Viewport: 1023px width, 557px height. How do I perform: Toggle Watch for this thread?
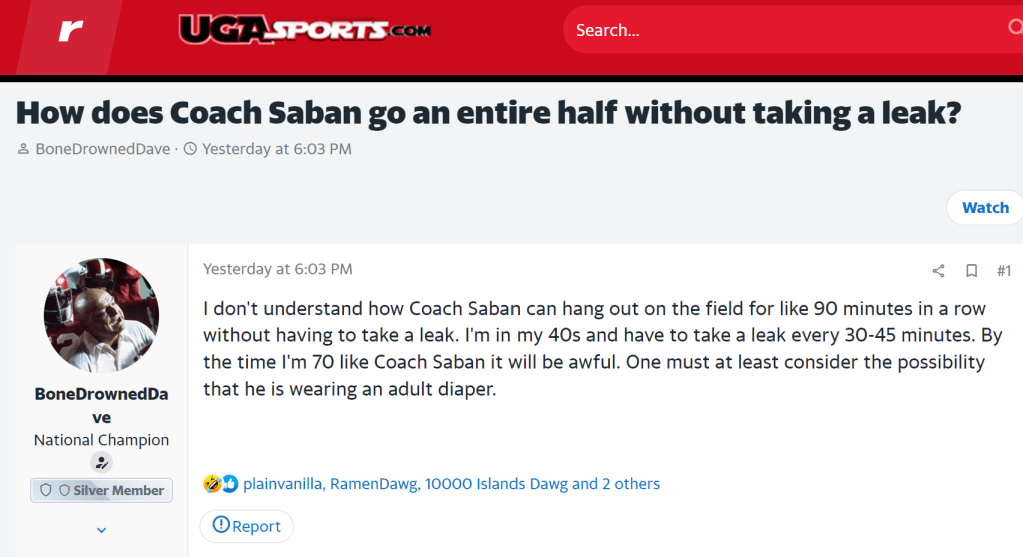pyautogui.click(x=984, y=208)
